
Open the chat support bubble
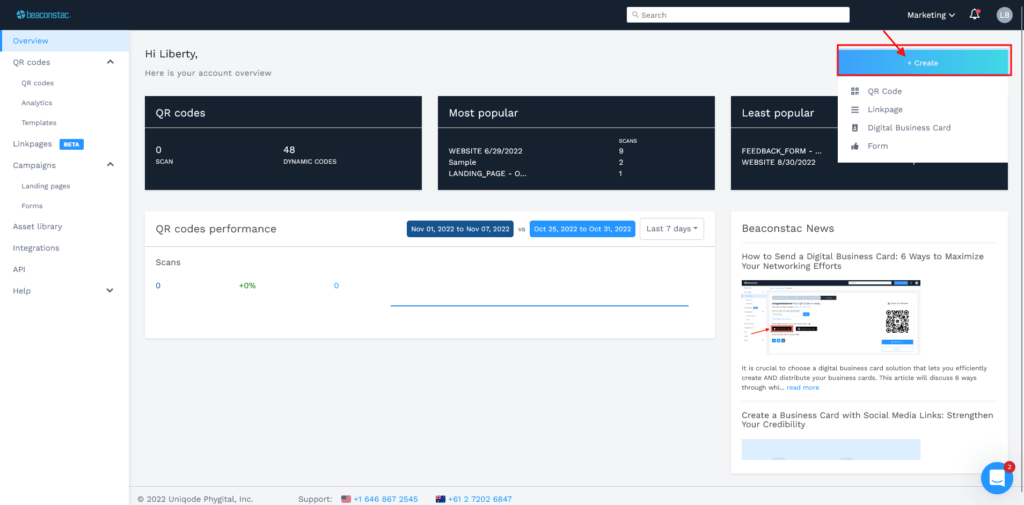tap(996, 479)
